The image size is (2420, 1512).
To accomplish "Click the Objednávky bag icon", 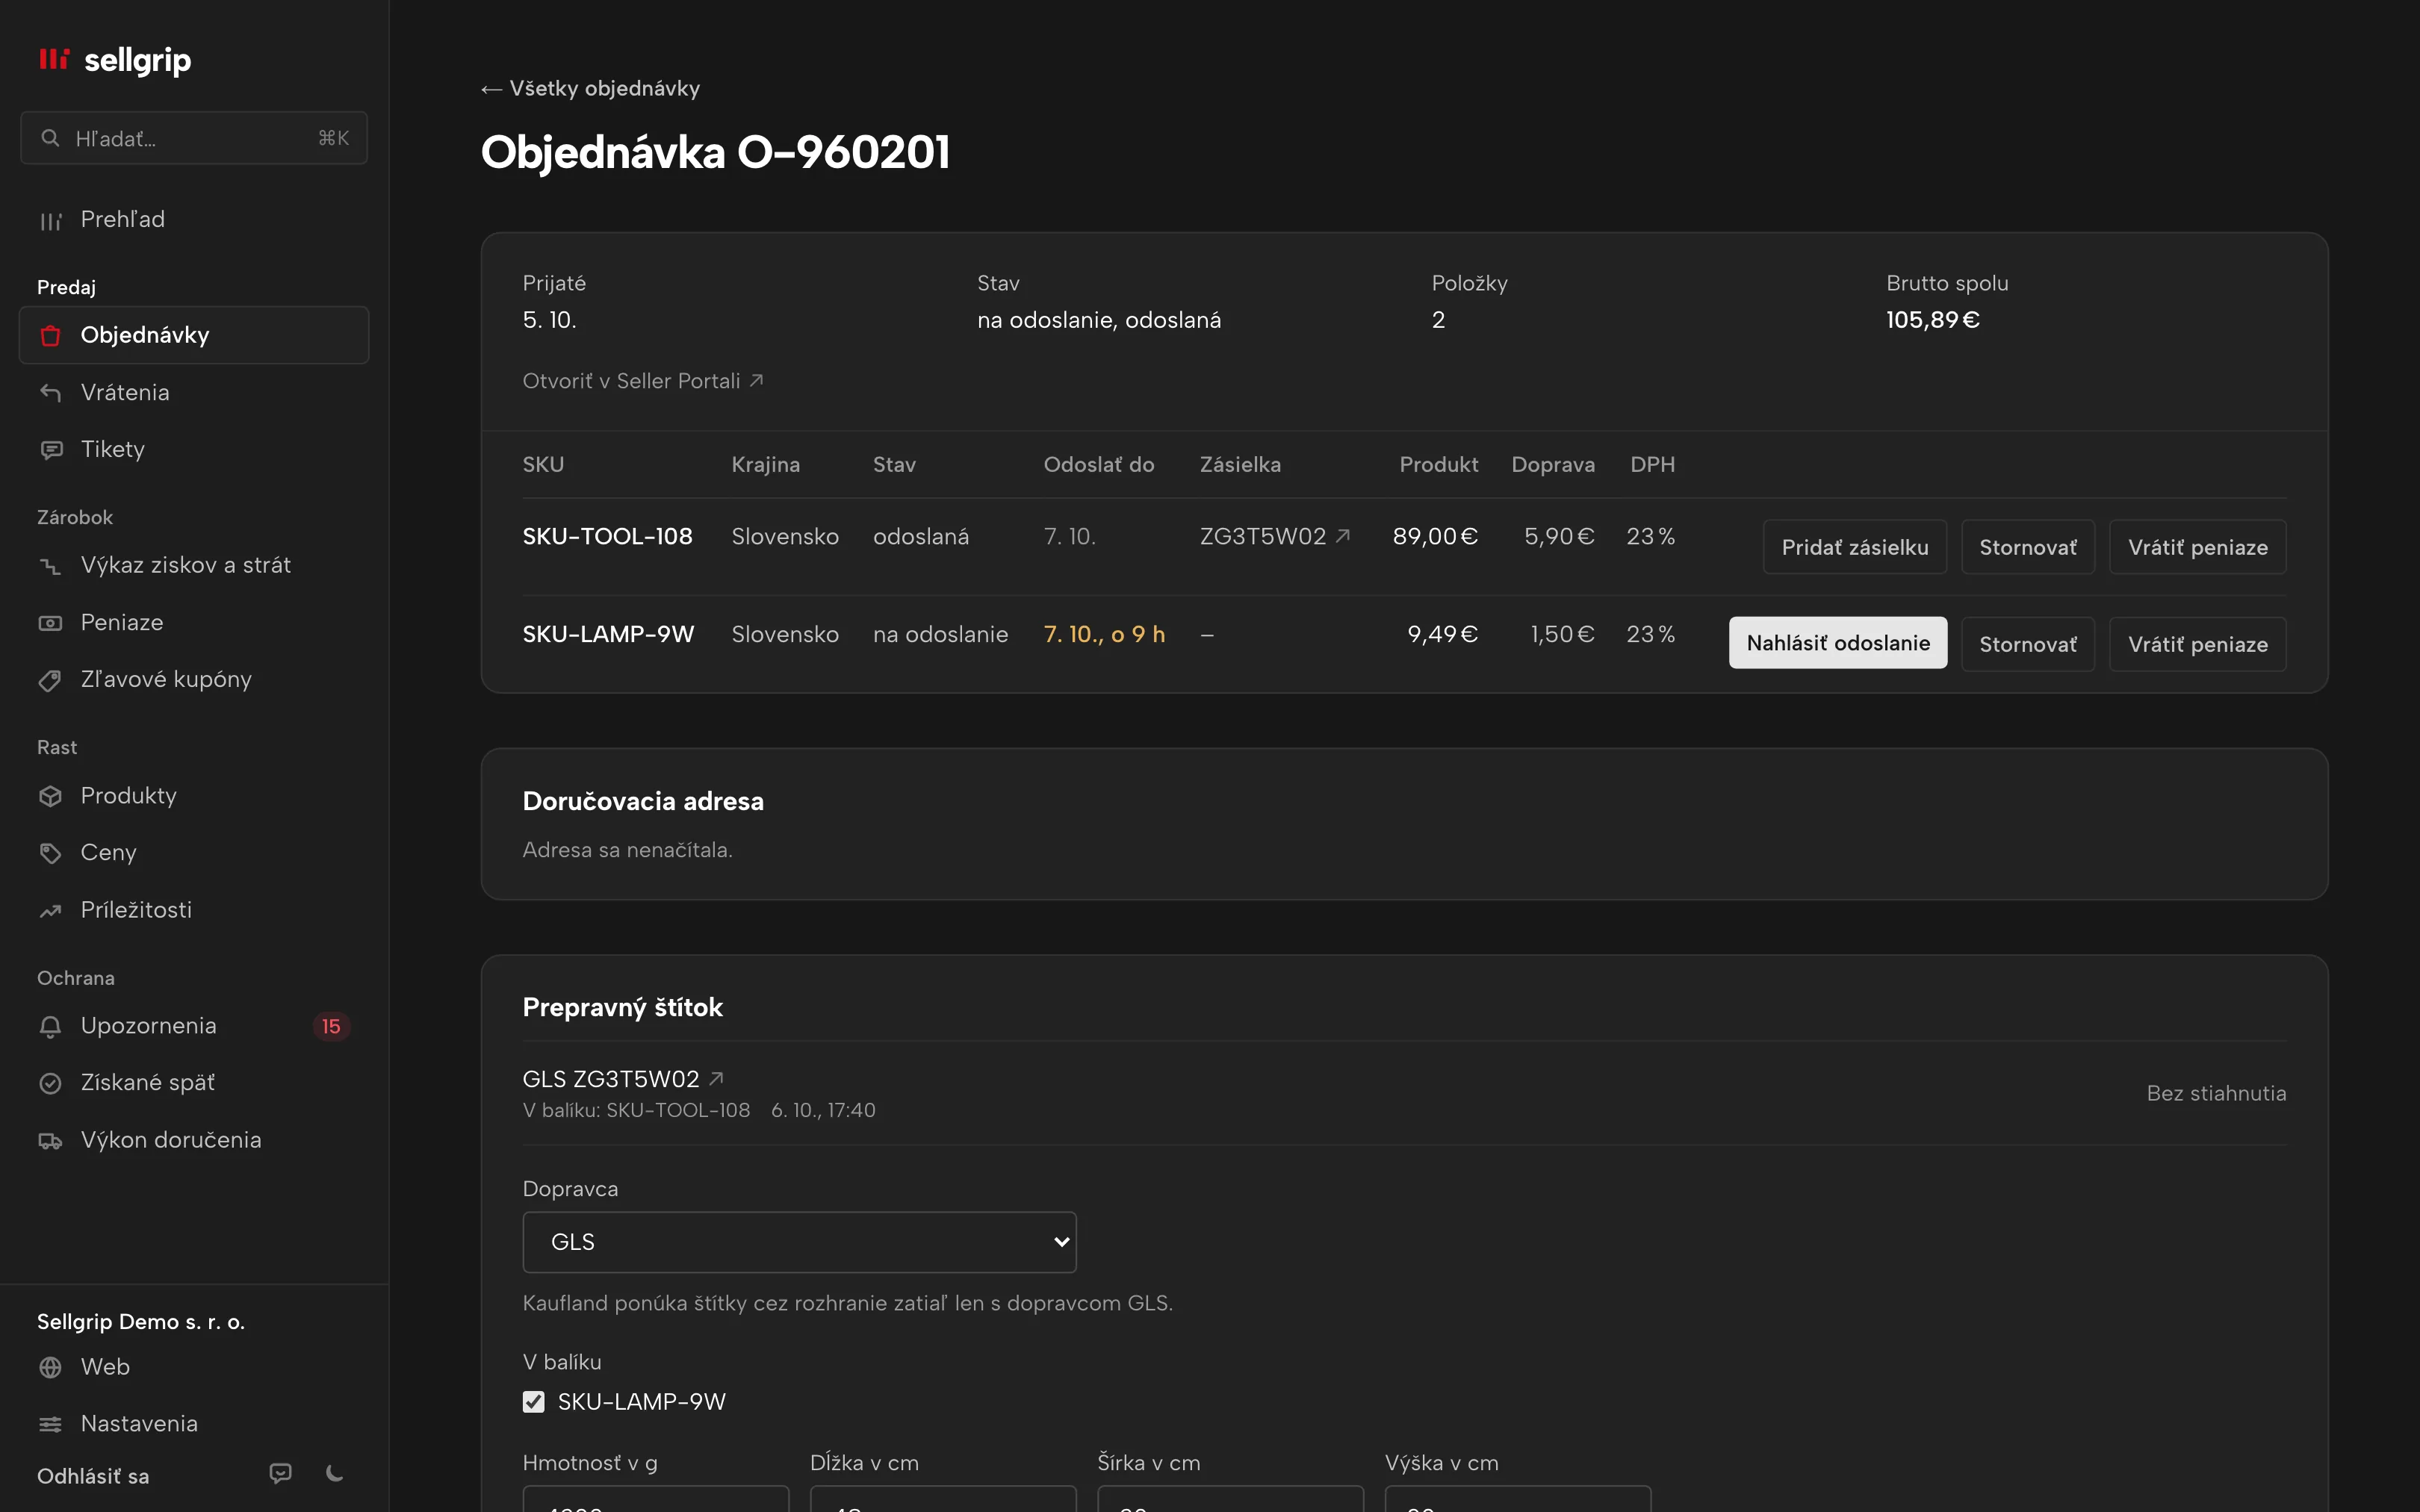I will pos(50,335).
